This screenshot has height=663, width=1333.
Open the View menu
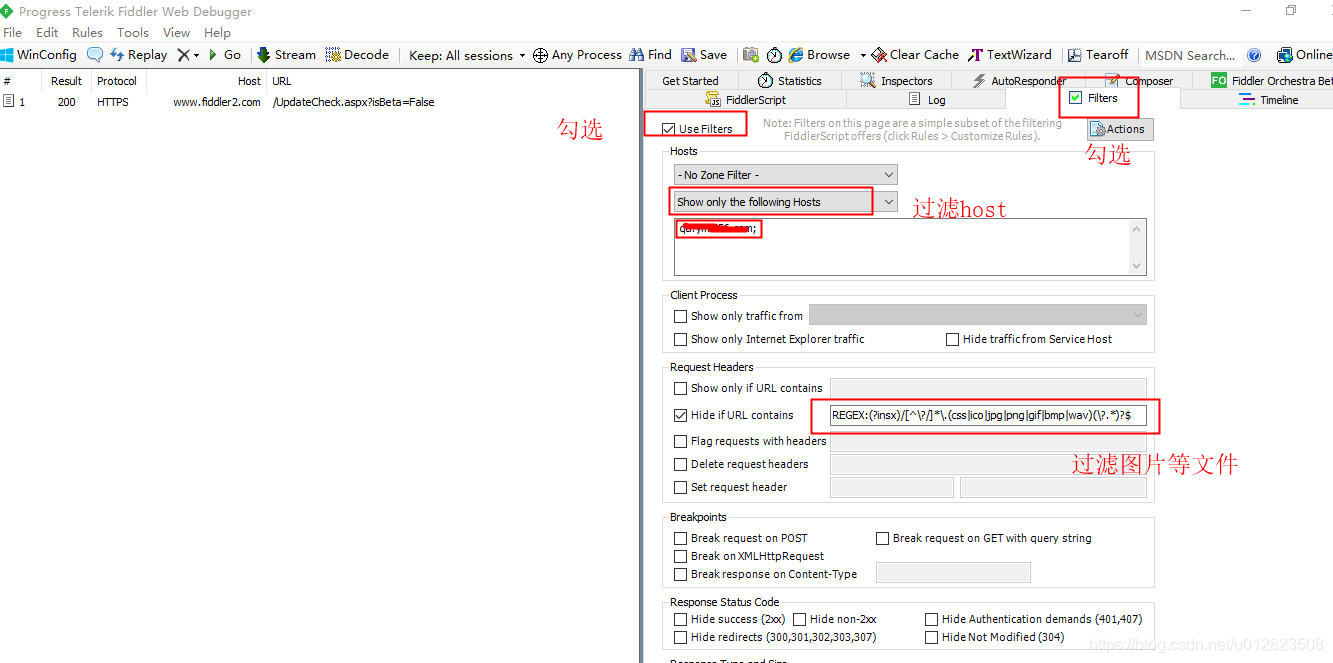tap(177, 33)
